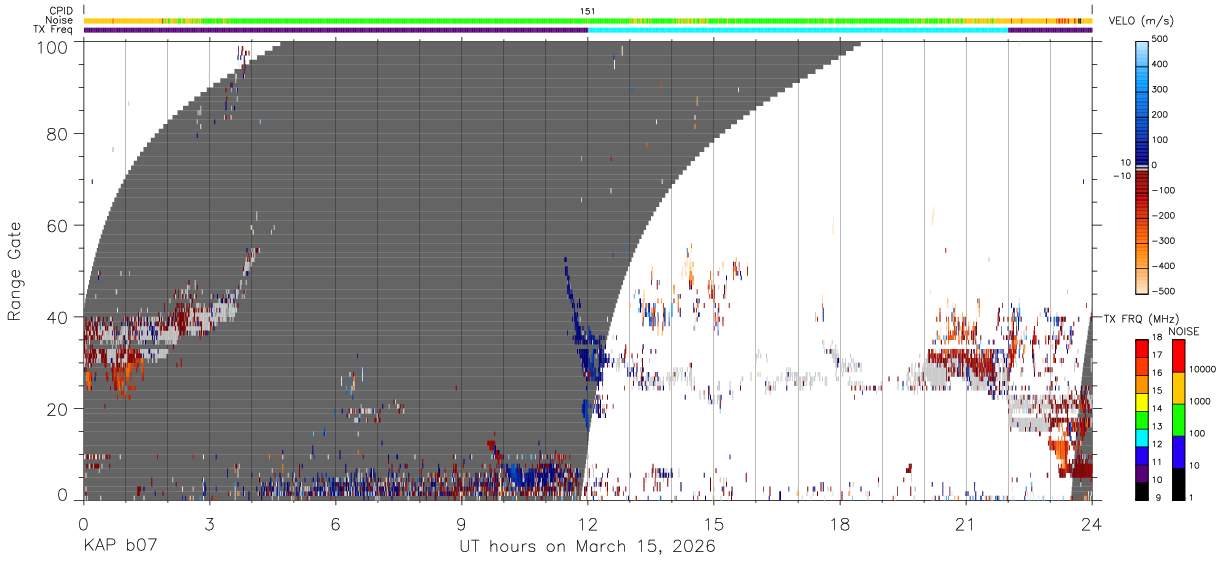
Task: Click the cyan segment of the TX Freq bar
Action: [798, 30]
